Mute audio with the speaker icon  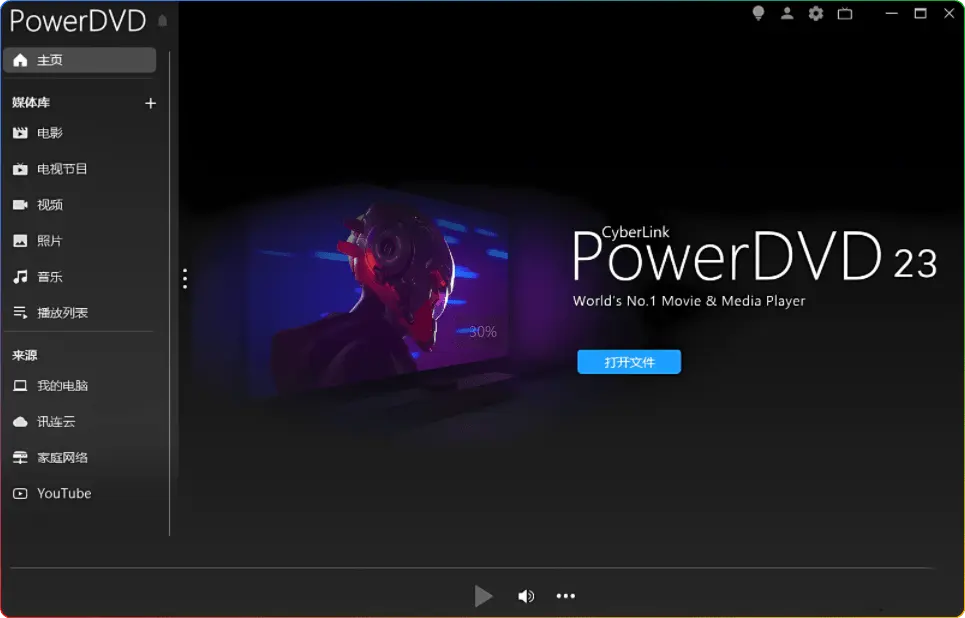[526, 596]
